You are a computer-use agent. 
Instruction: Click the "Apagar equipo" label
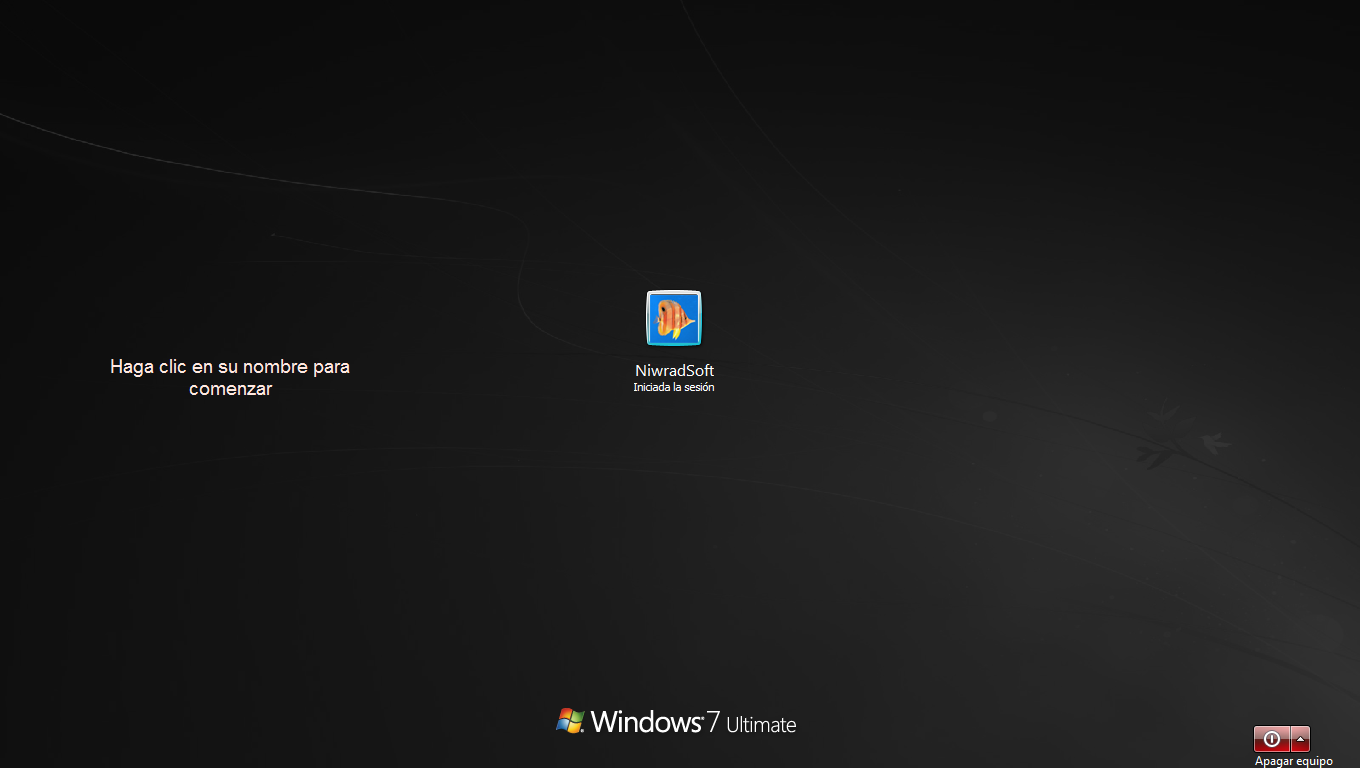click(1294, 761)
